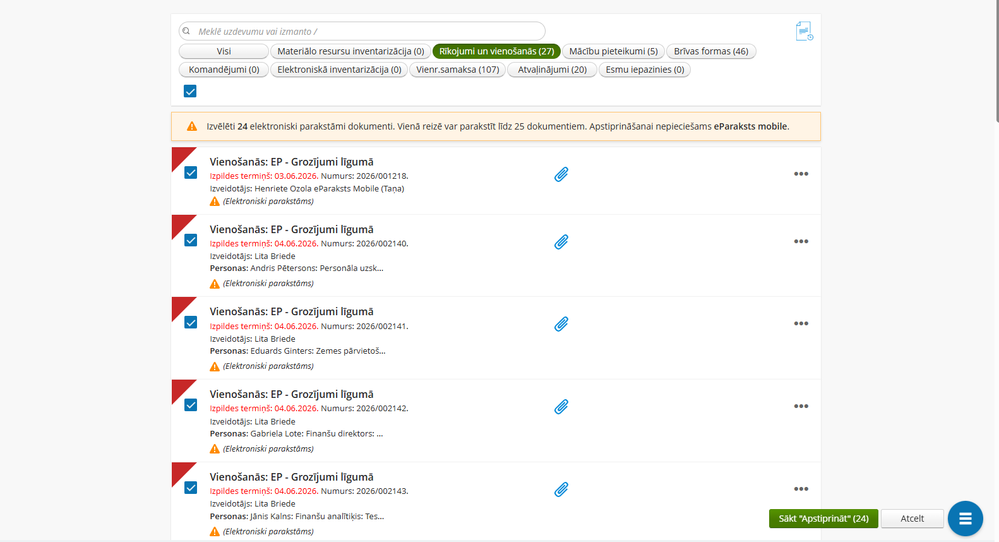The height and width of the screenshot is (542, 999).
Task: Click the search magnifier icon
Action: click(x=187, y=31)
